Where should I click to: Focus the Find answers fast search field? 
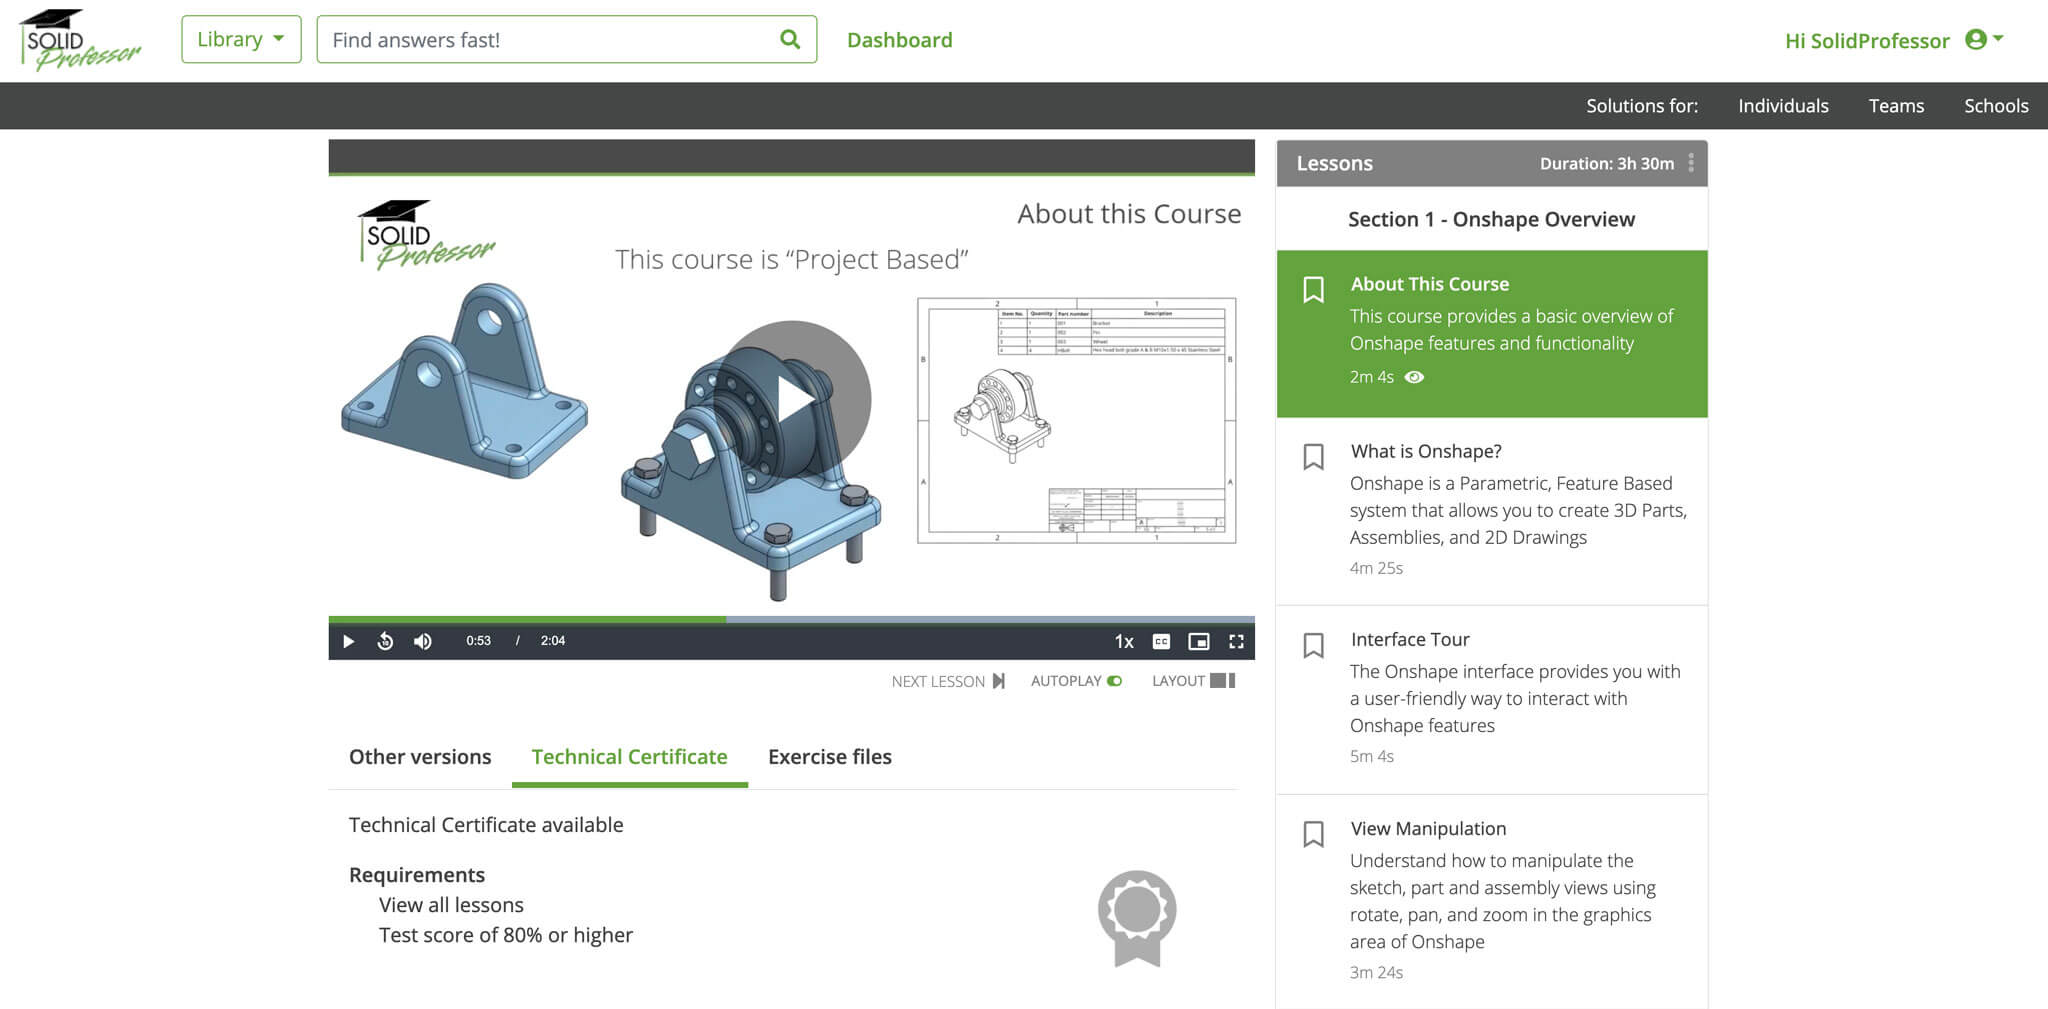tap(566, 39)
